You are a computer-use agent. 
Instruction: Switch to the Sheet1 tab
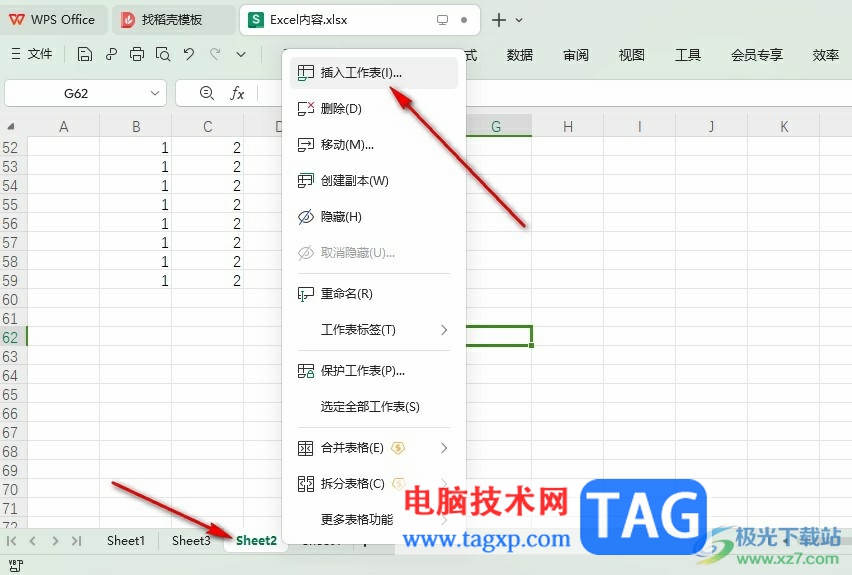pos(126,541)
